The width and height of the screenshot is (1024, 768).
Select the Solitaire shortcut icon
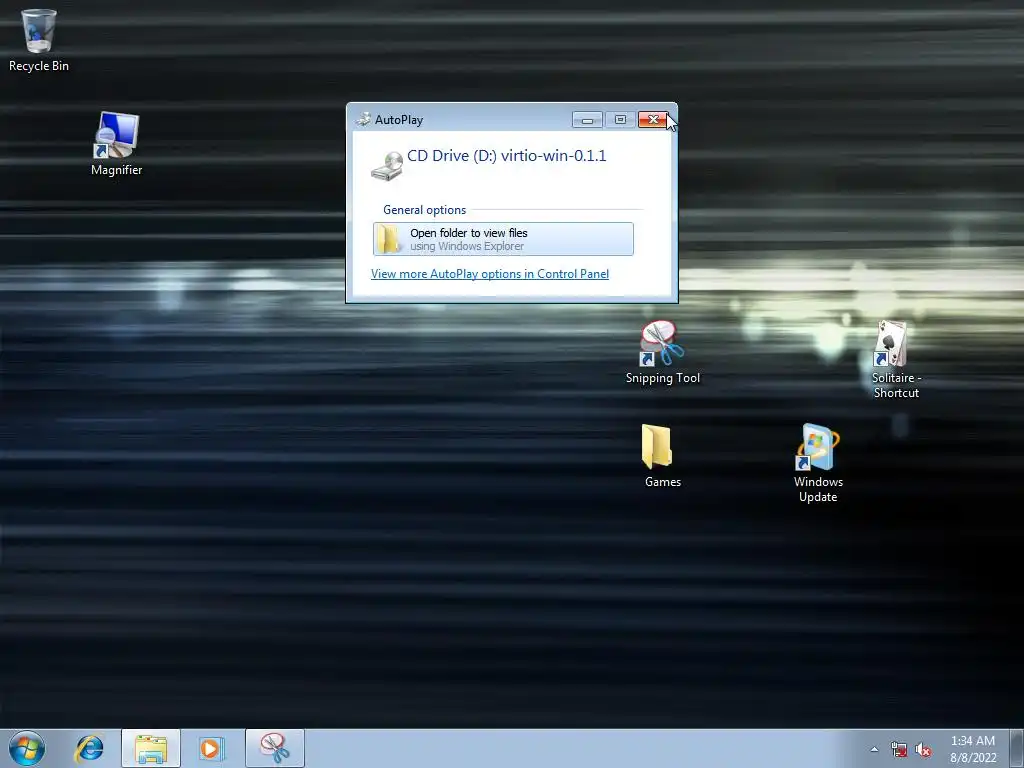pyautogui.click(x=896, y=359)
